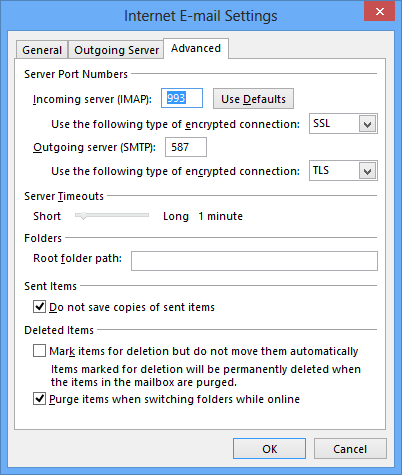Confirm settings with the OK button

coord(269,449)
